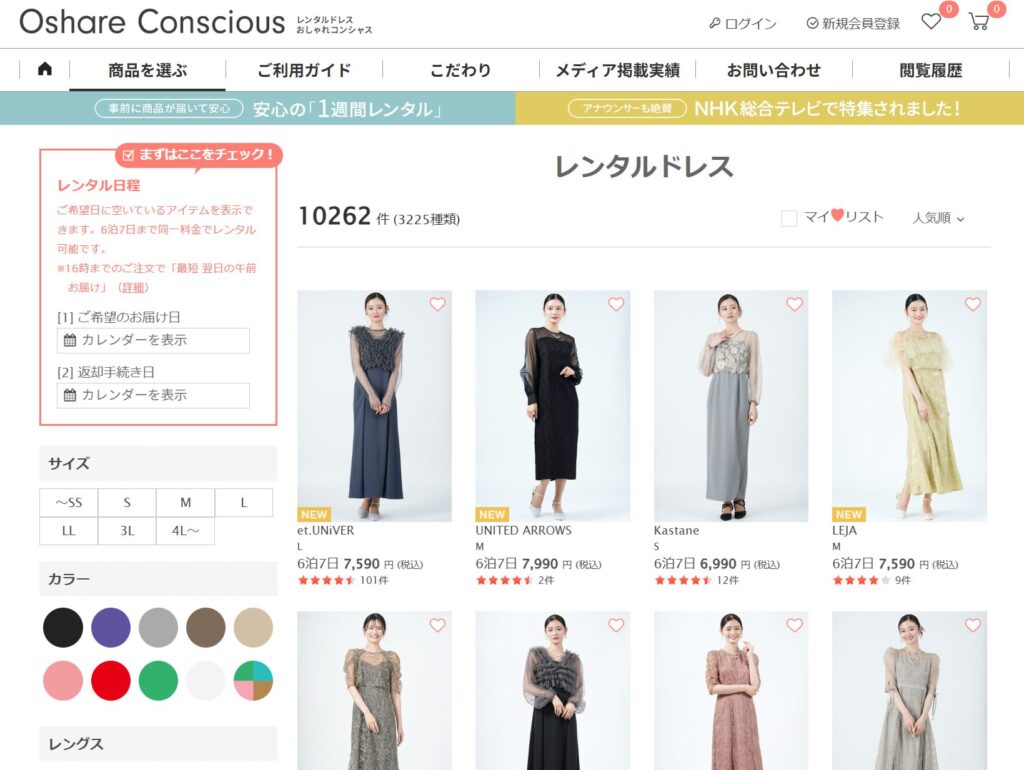Open the 商品を選ぶ menu
1024x770 pixels.
148,70
